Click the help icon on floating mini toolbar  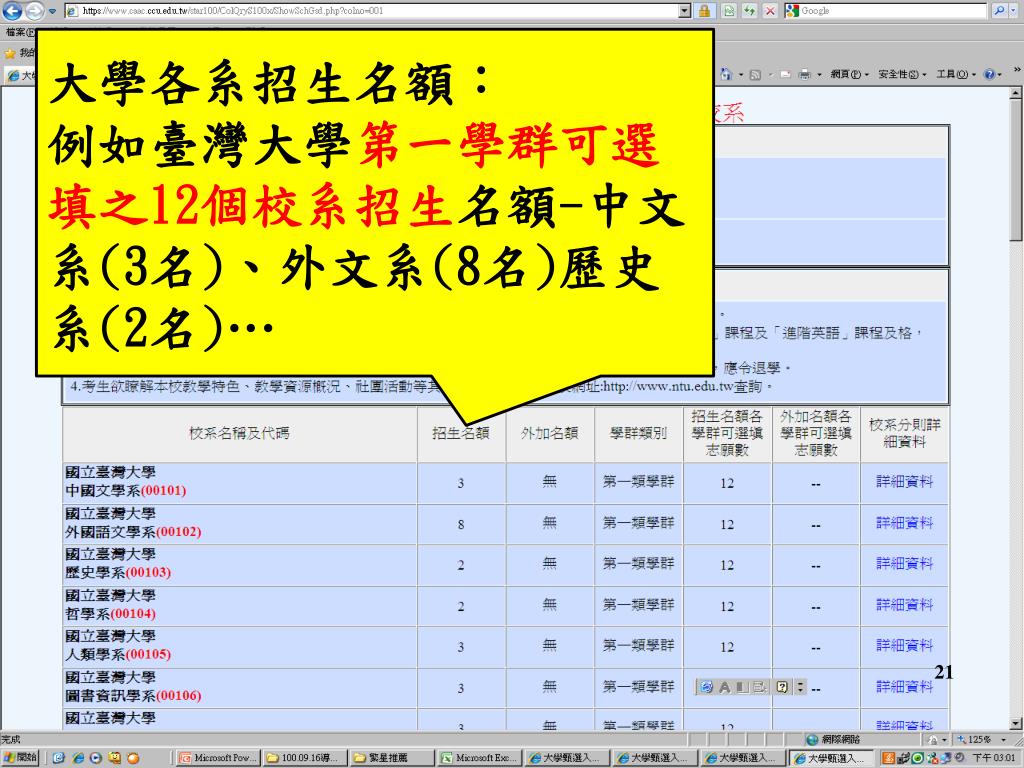click(x=782, y=686)
